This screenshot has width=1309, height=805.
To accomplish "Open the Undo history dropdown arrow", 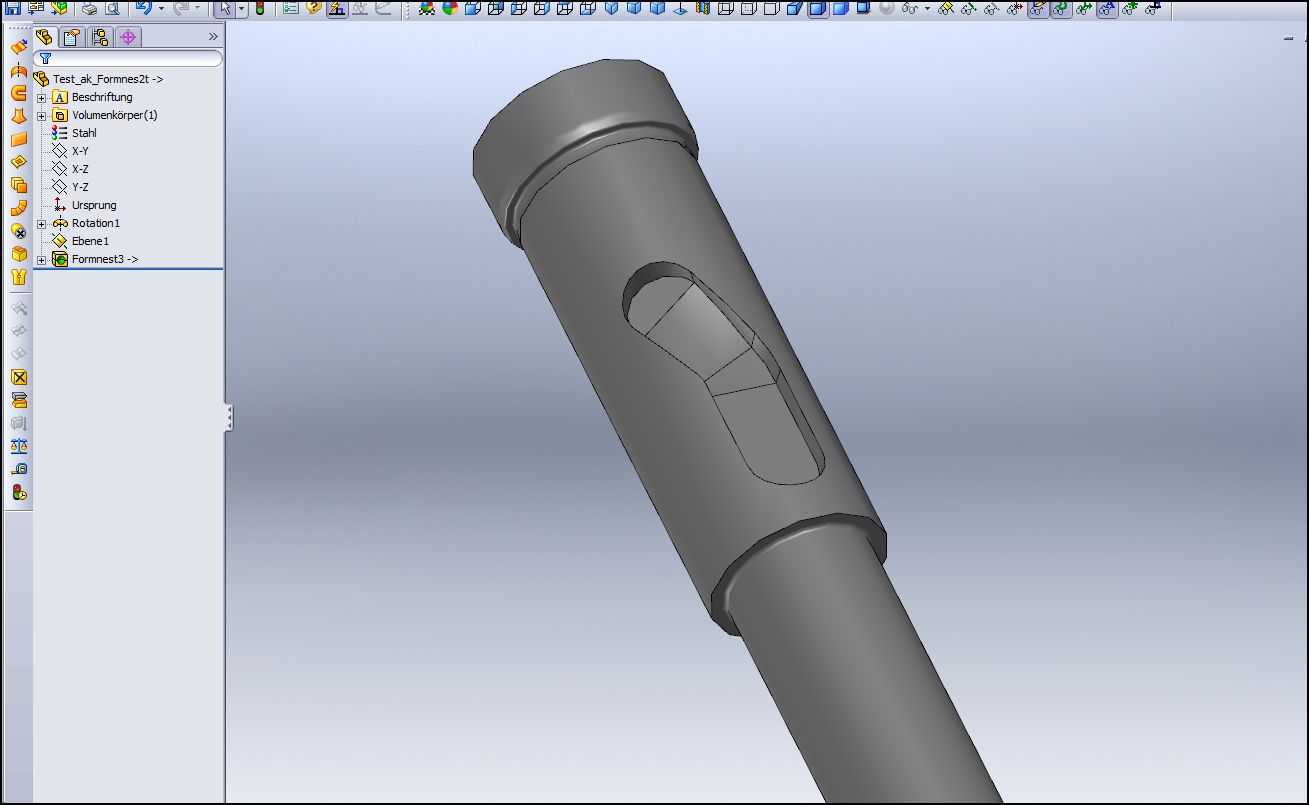I will click(x=161, y=9).
